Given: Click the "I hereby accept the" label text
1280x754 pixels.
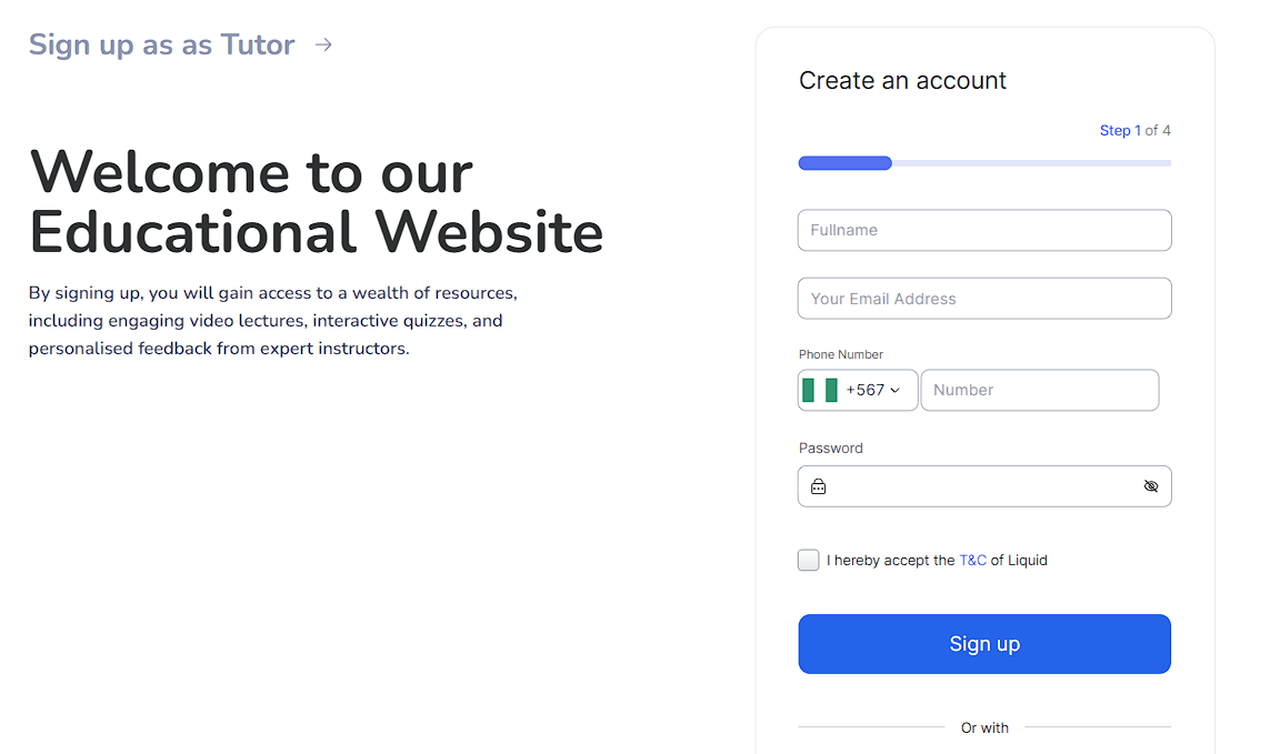Looking at the screenshot, I should 890,560.
